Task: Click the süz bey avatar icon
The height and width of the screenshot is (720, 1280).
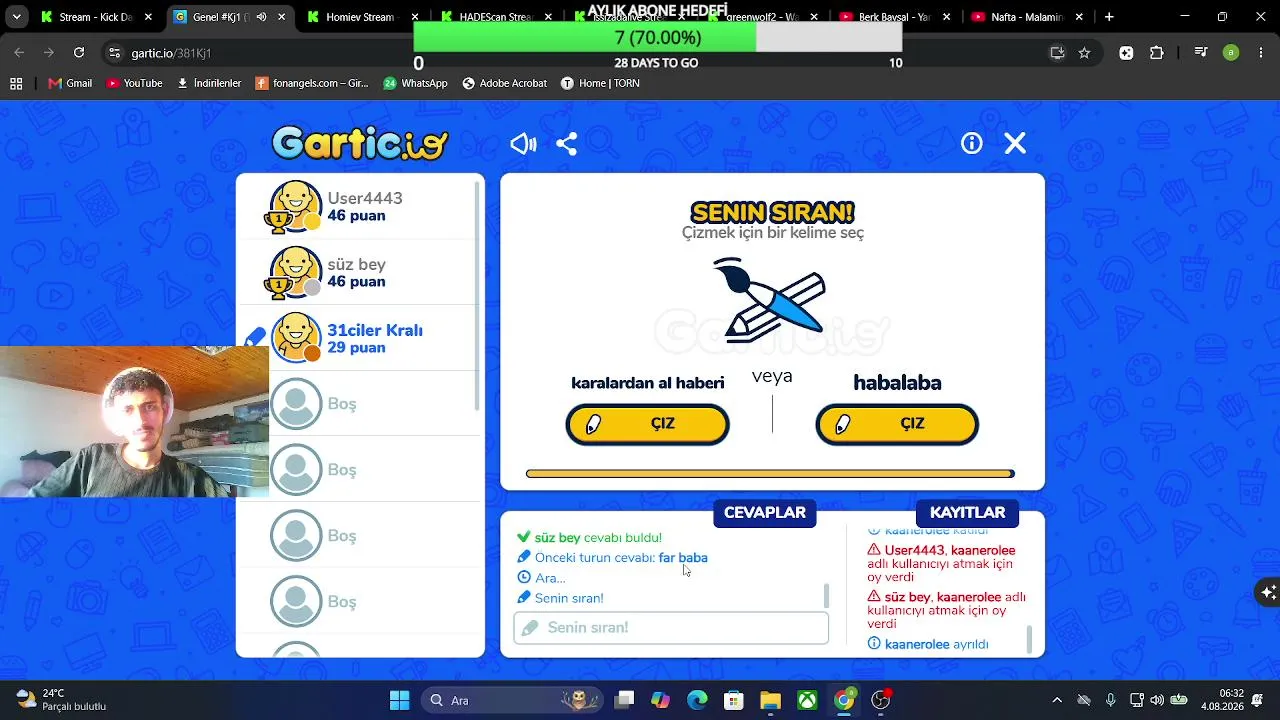Action: [296, 272]
